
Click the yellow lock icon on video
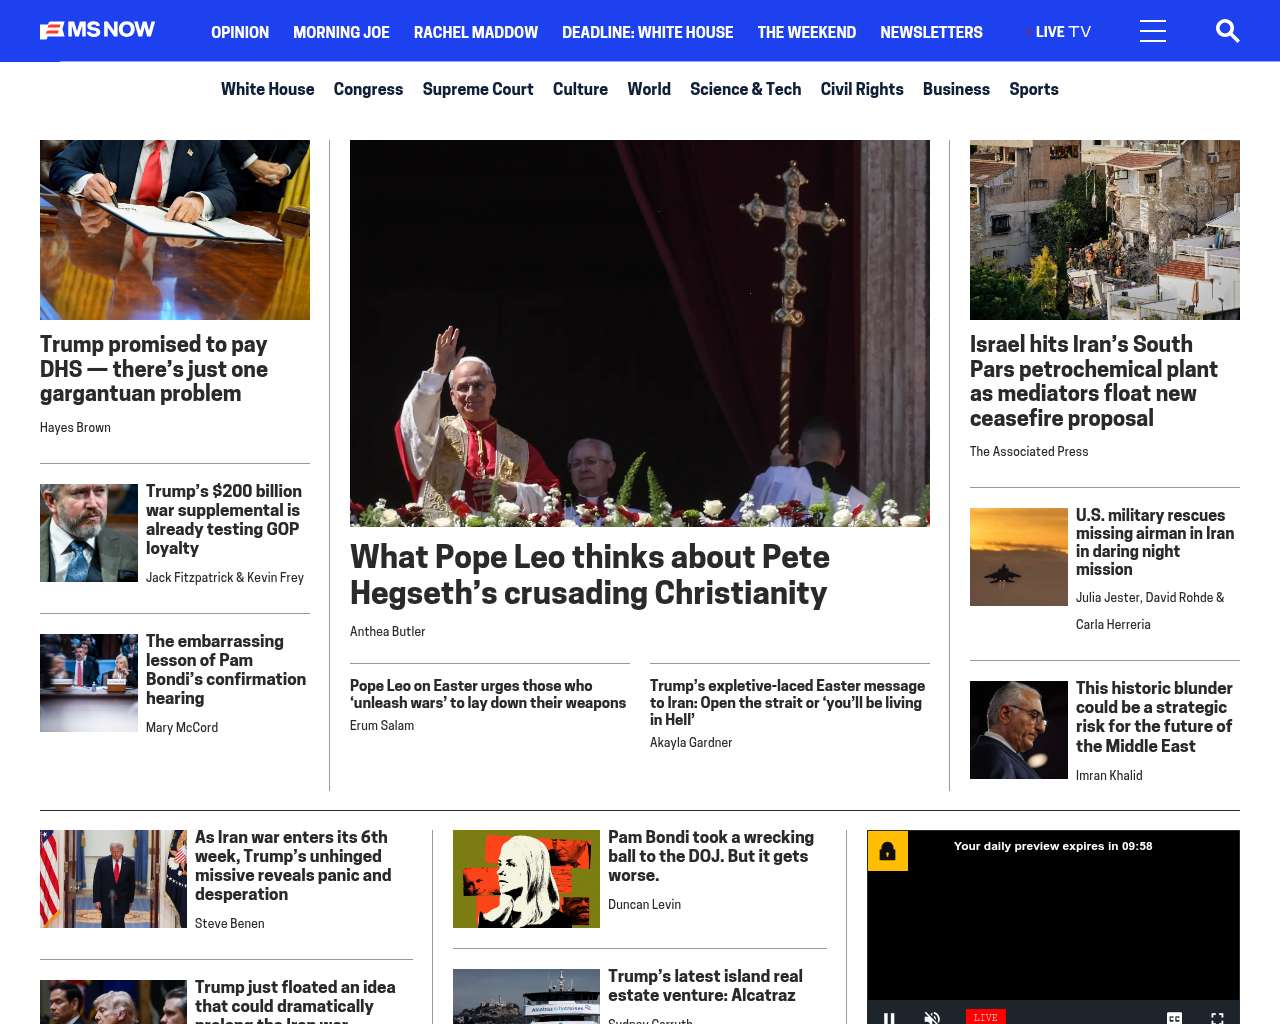[887, 851]
